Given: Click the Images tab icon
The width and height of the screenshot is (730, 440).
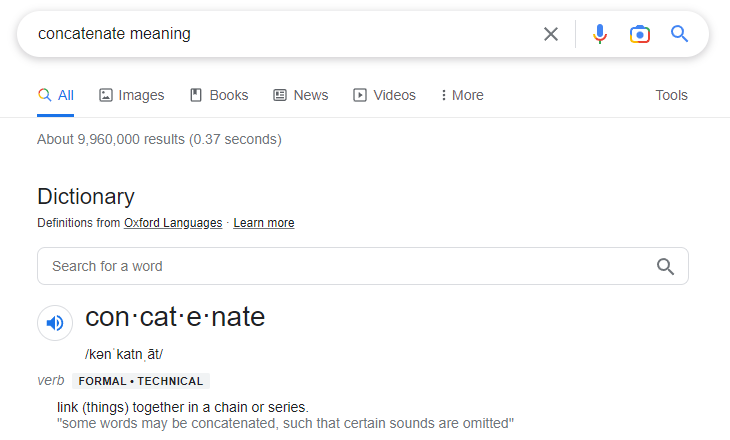Looking at the screenshot, I should [106, 95].
